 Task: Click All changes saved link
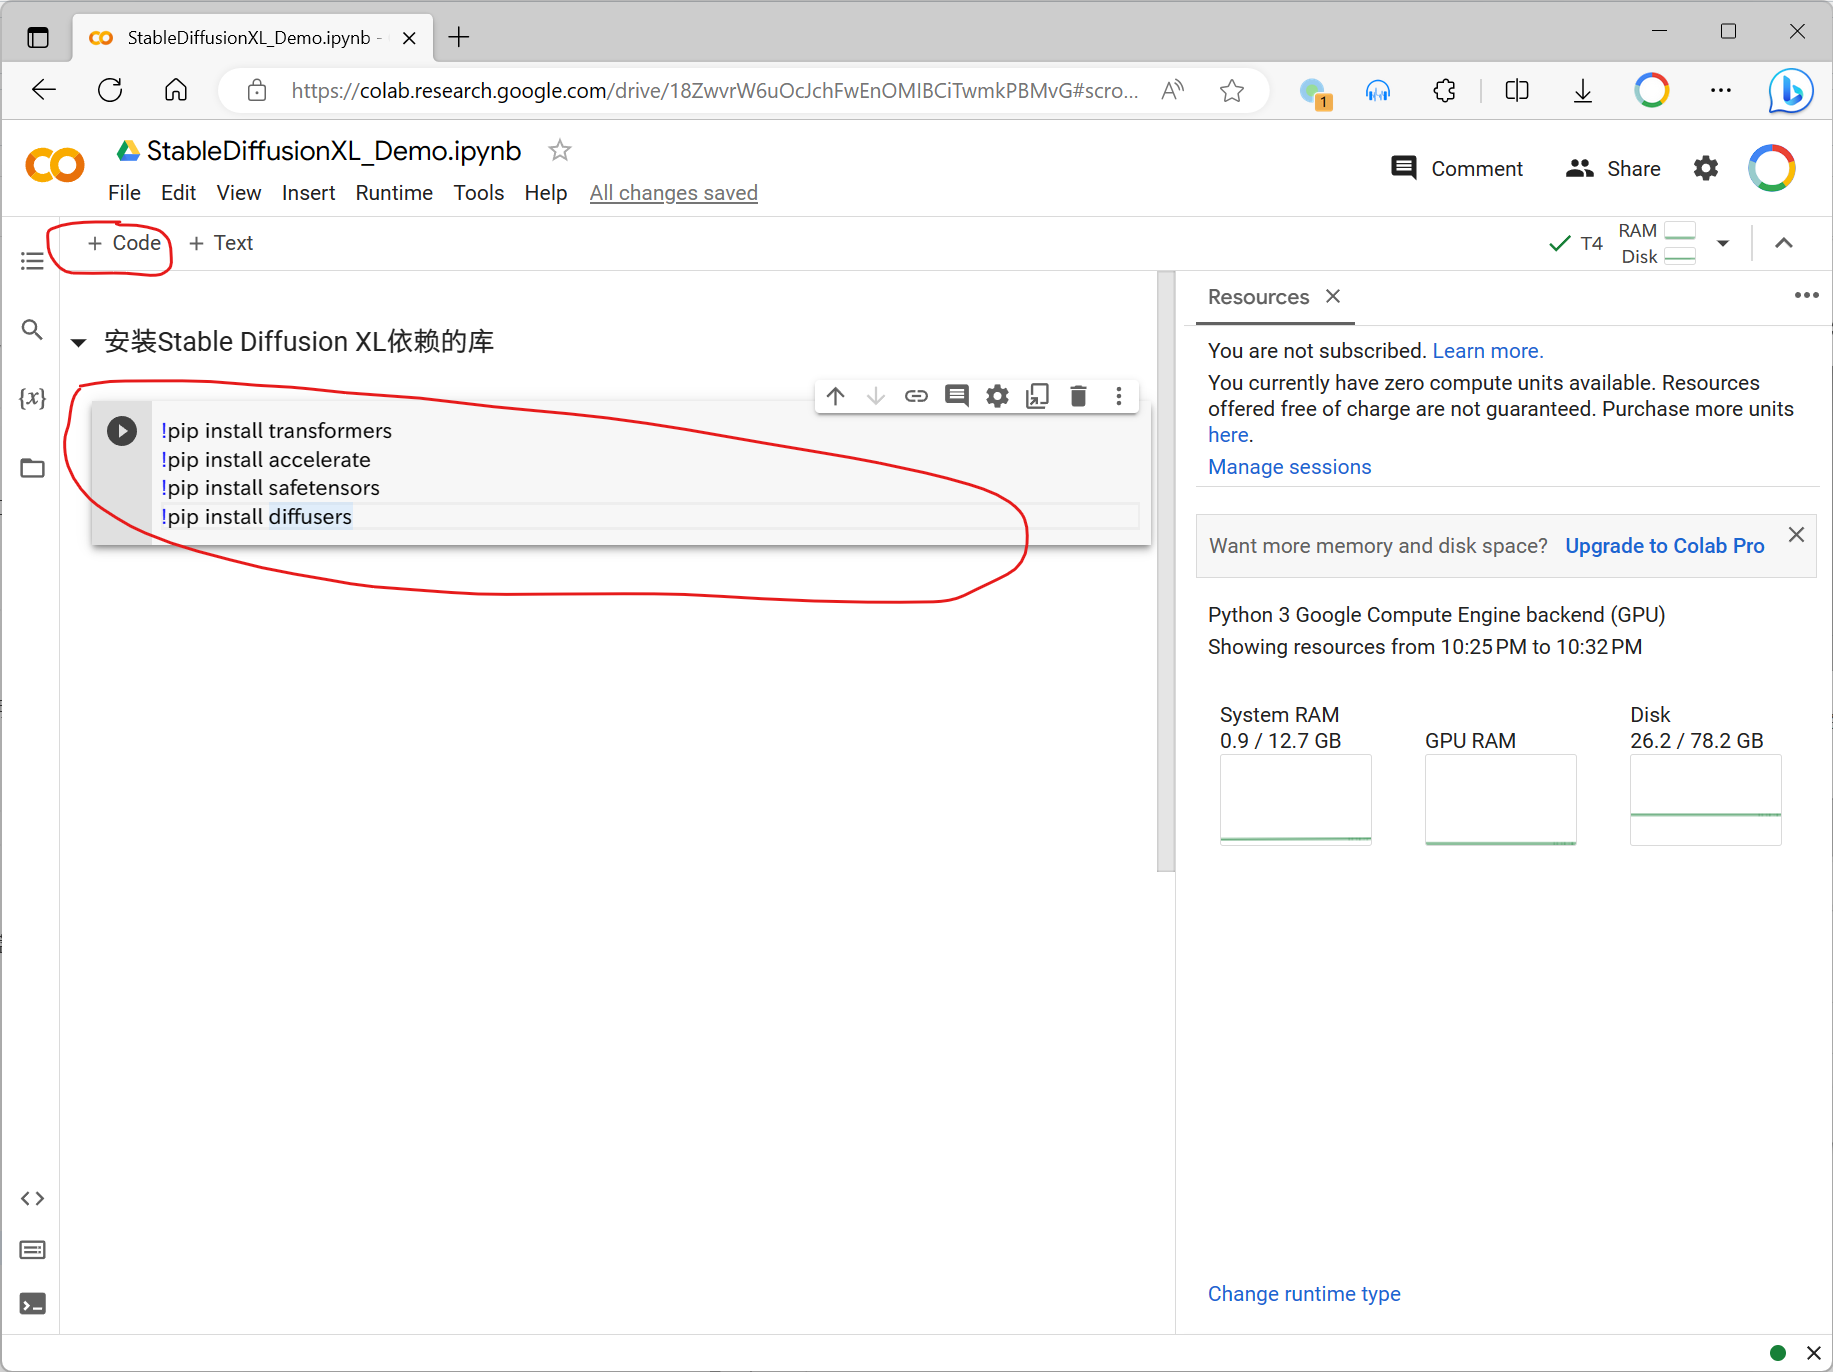(x=674, y=193)
